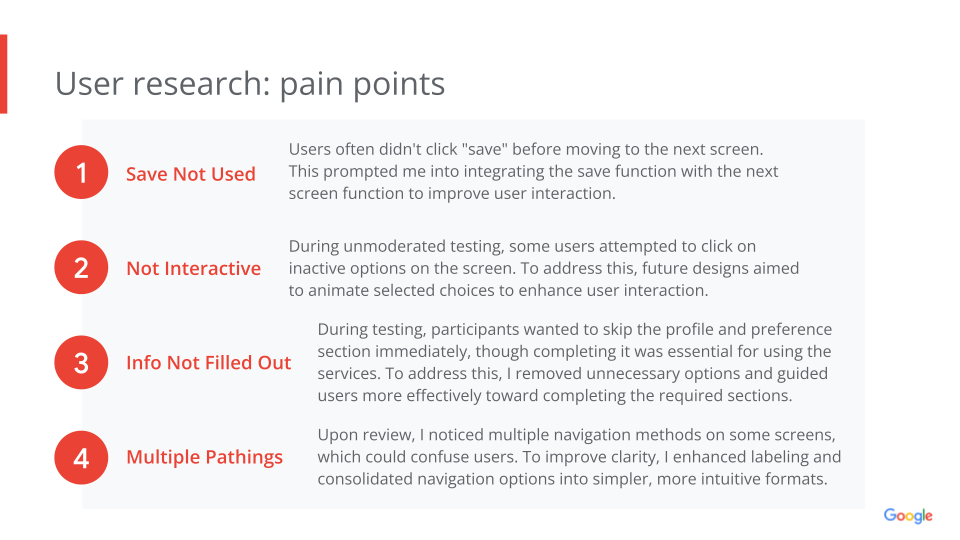Viewport: 960px width, 540px height.
Task: Click the Google logo
Action: [x=907, y=516]
